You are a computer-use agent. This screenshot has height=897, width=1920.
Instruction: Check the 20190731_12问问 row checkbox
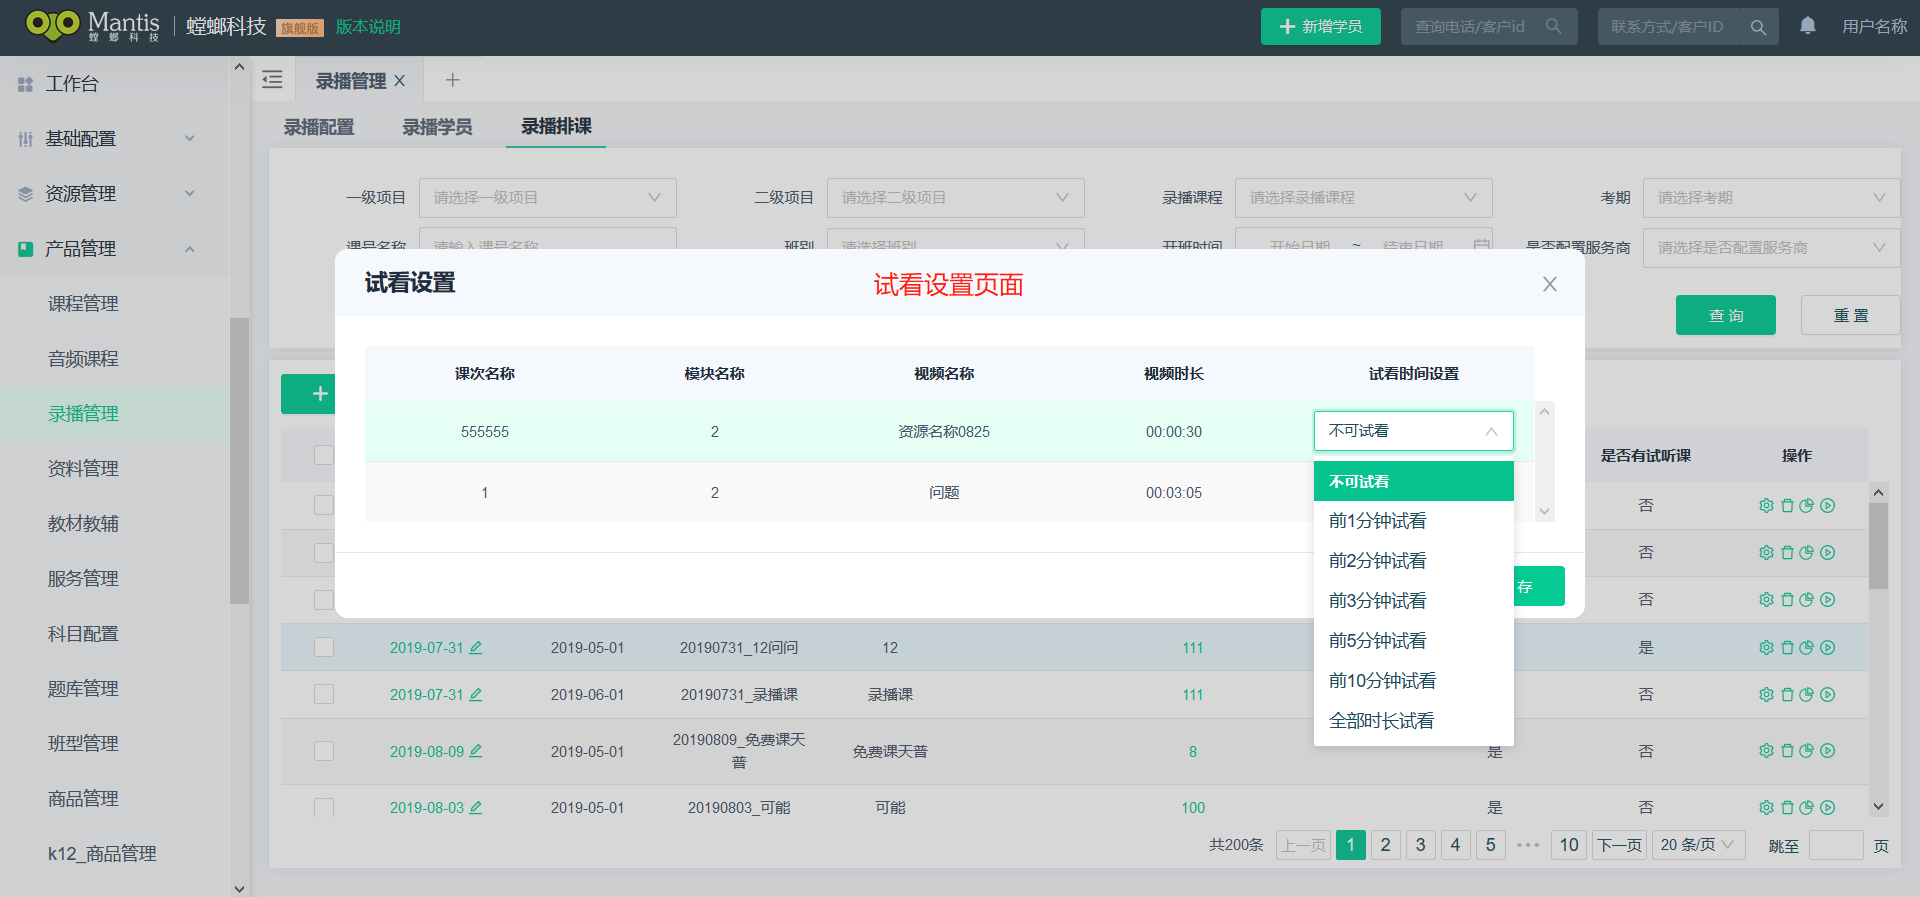coord(324,647)
